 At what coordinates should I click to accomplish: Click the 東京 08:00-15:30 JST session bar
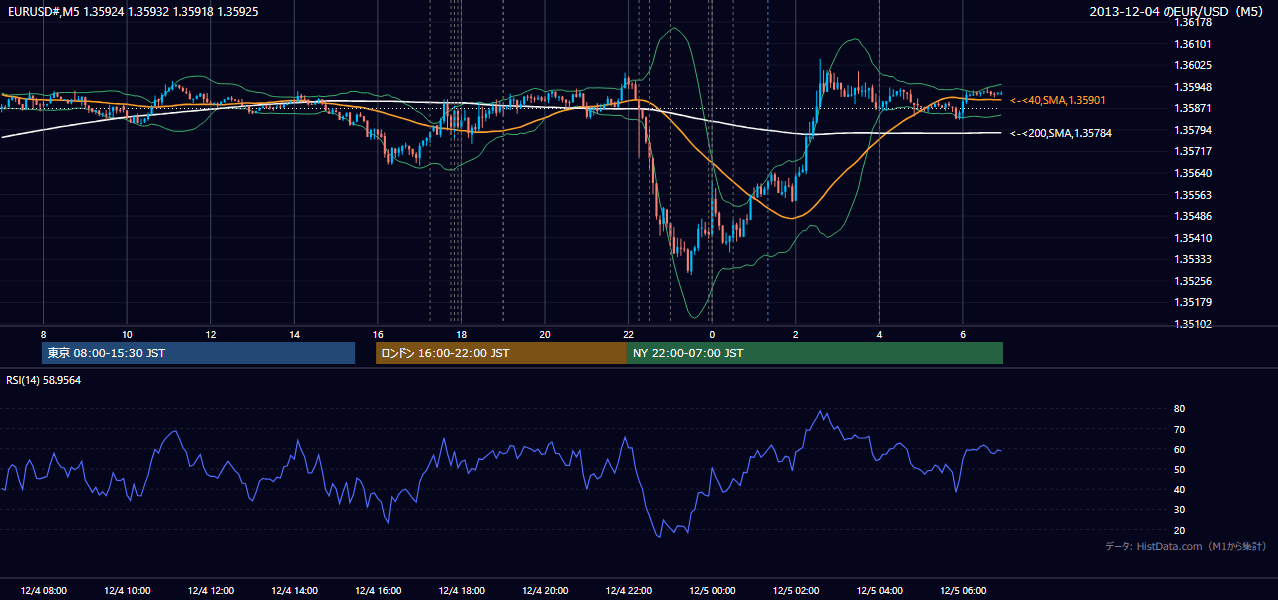point(198,353)
